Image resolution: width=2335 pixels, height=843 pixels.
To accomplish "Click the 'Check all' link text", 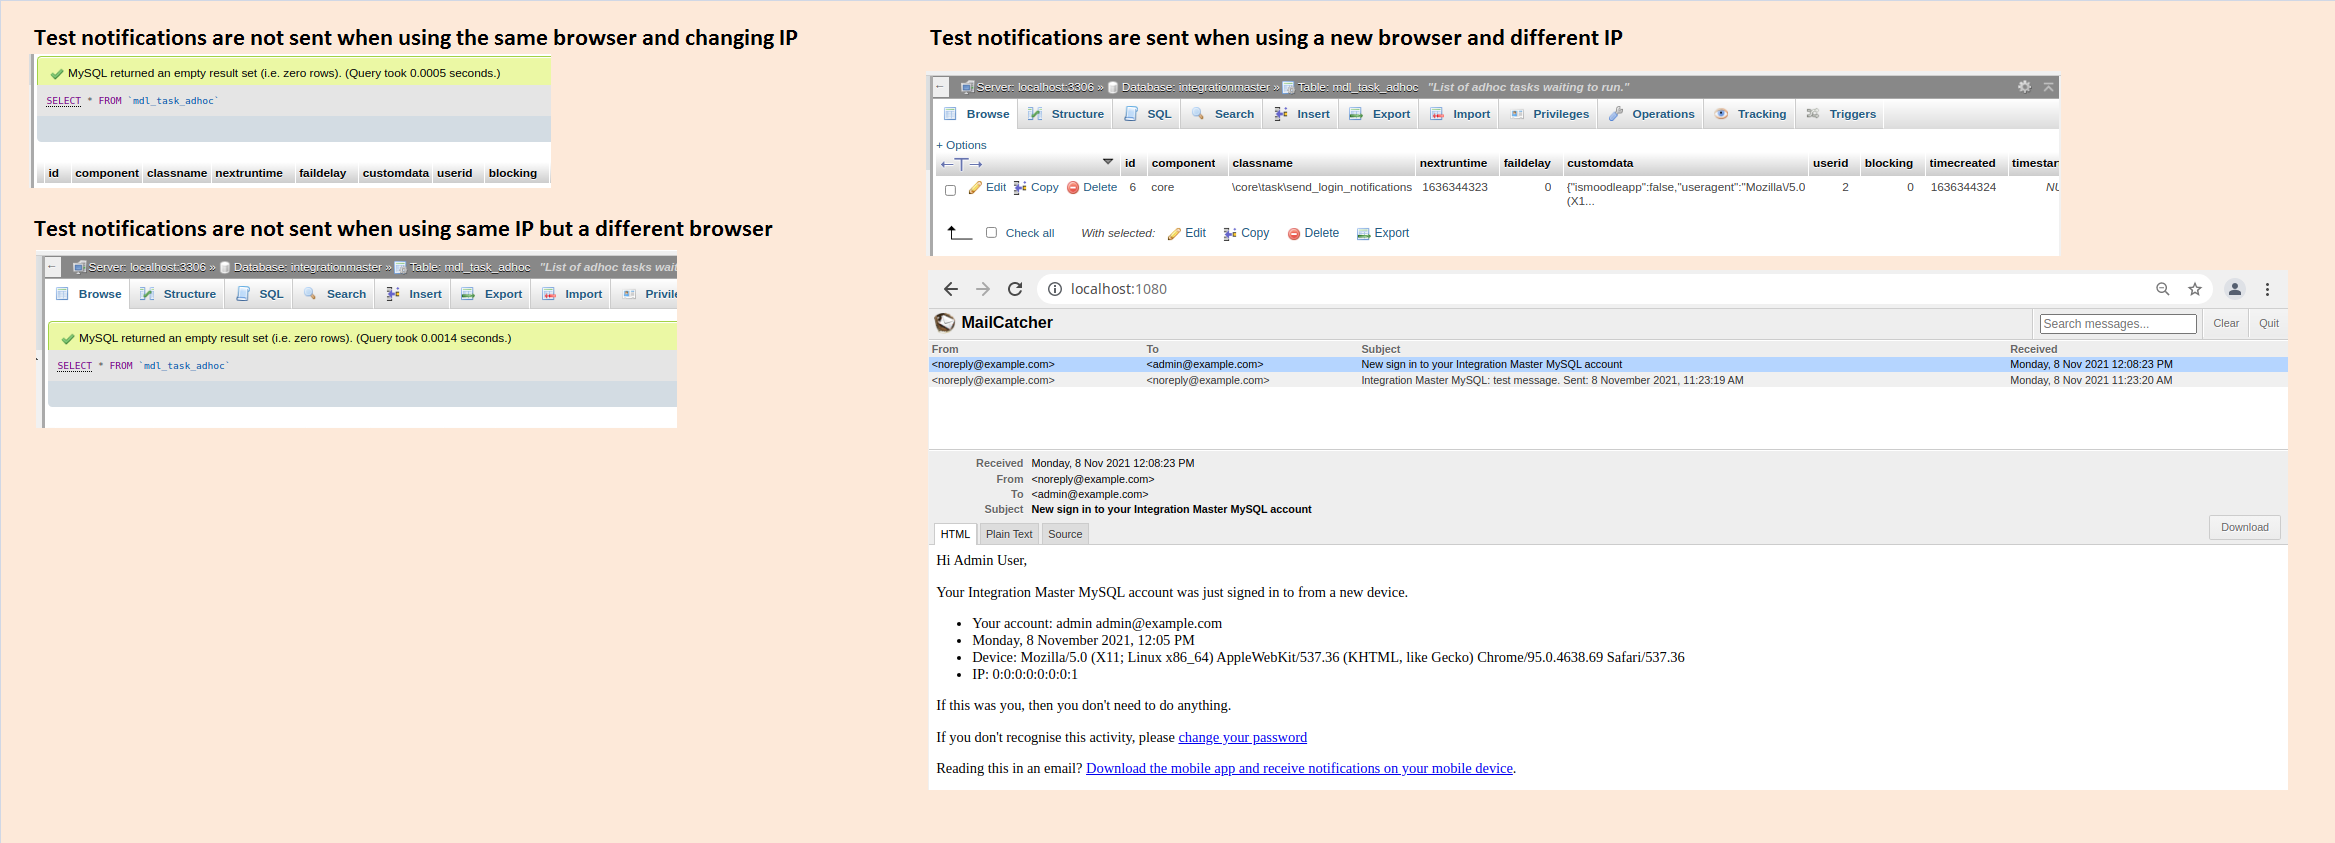I will pyautogui.click(x=1030, y=233).
